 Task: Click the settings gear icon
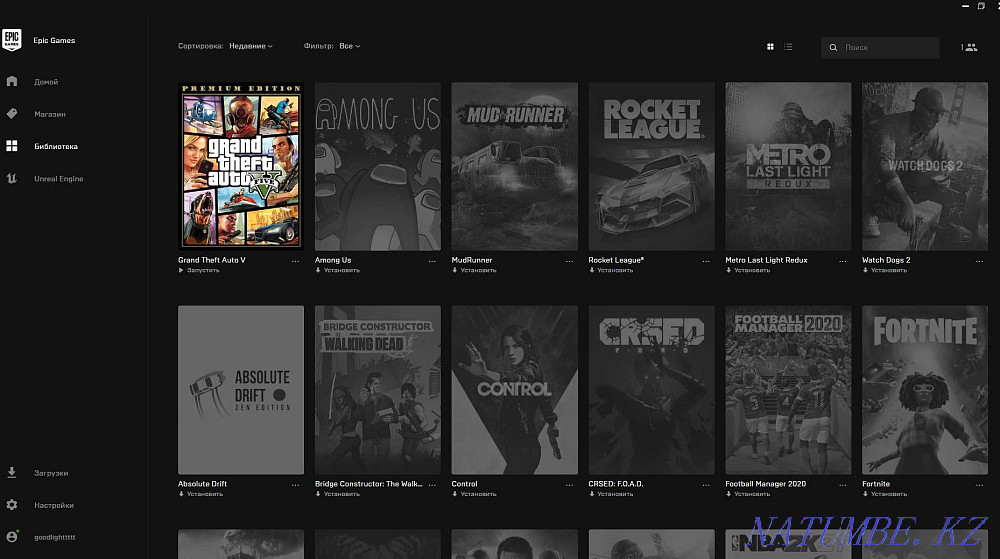[11, 505]
